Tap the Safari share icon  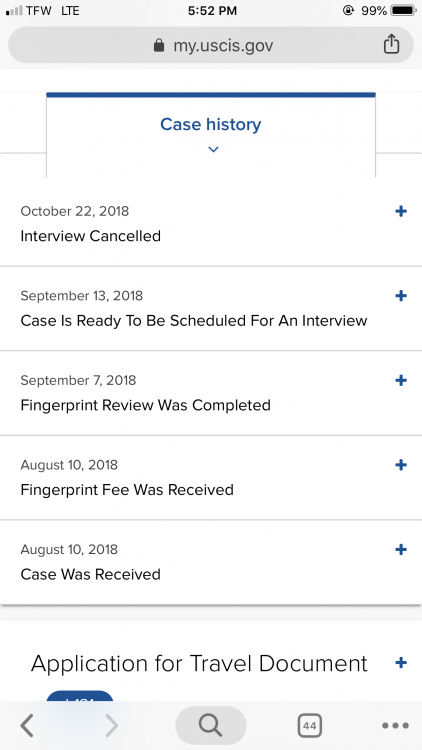pos(391,44)
